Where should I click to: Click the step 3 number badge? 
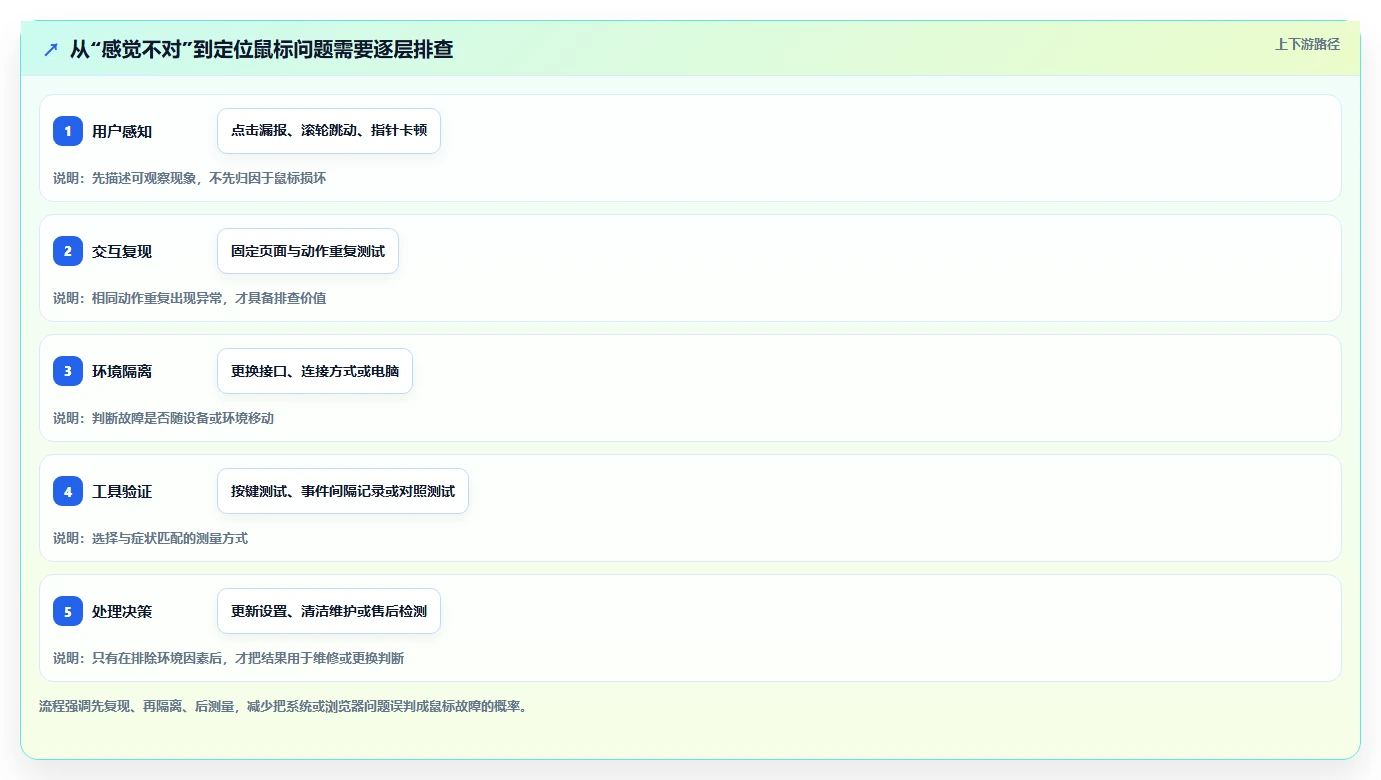(68, 371)
